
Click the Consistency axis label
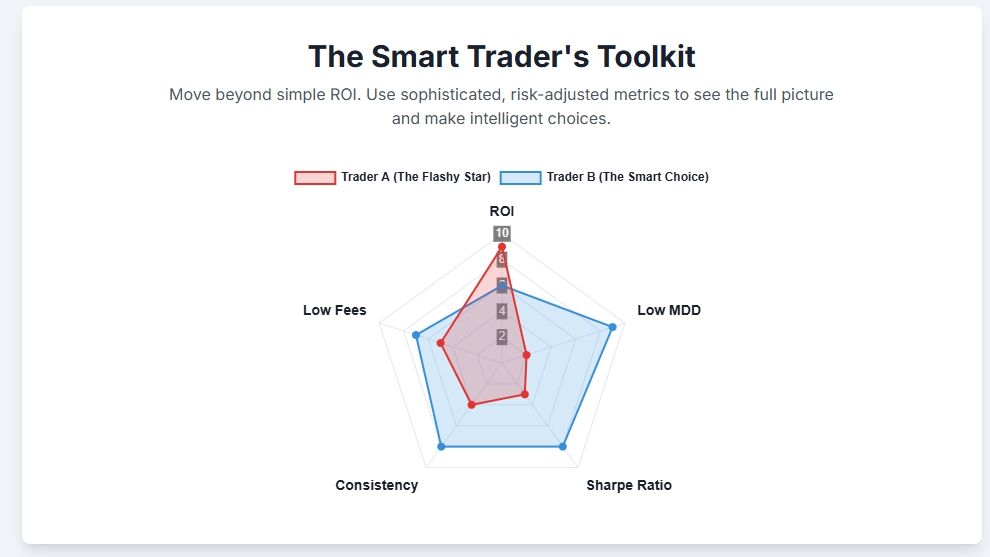pyautogui.click(x=376, y=485)
